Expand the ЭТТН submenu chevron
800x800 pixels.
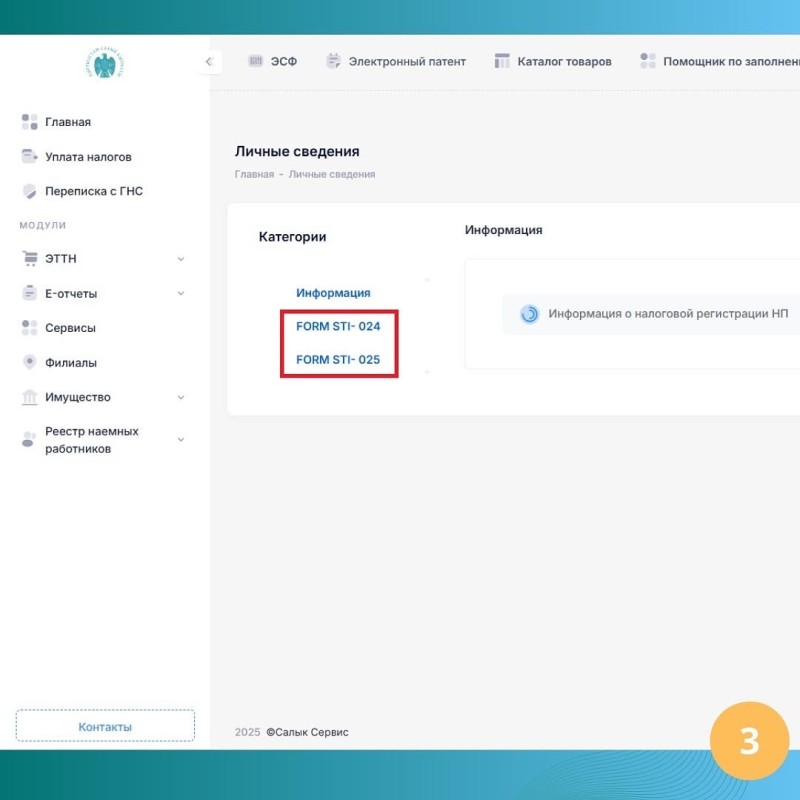tap(181, 259)
